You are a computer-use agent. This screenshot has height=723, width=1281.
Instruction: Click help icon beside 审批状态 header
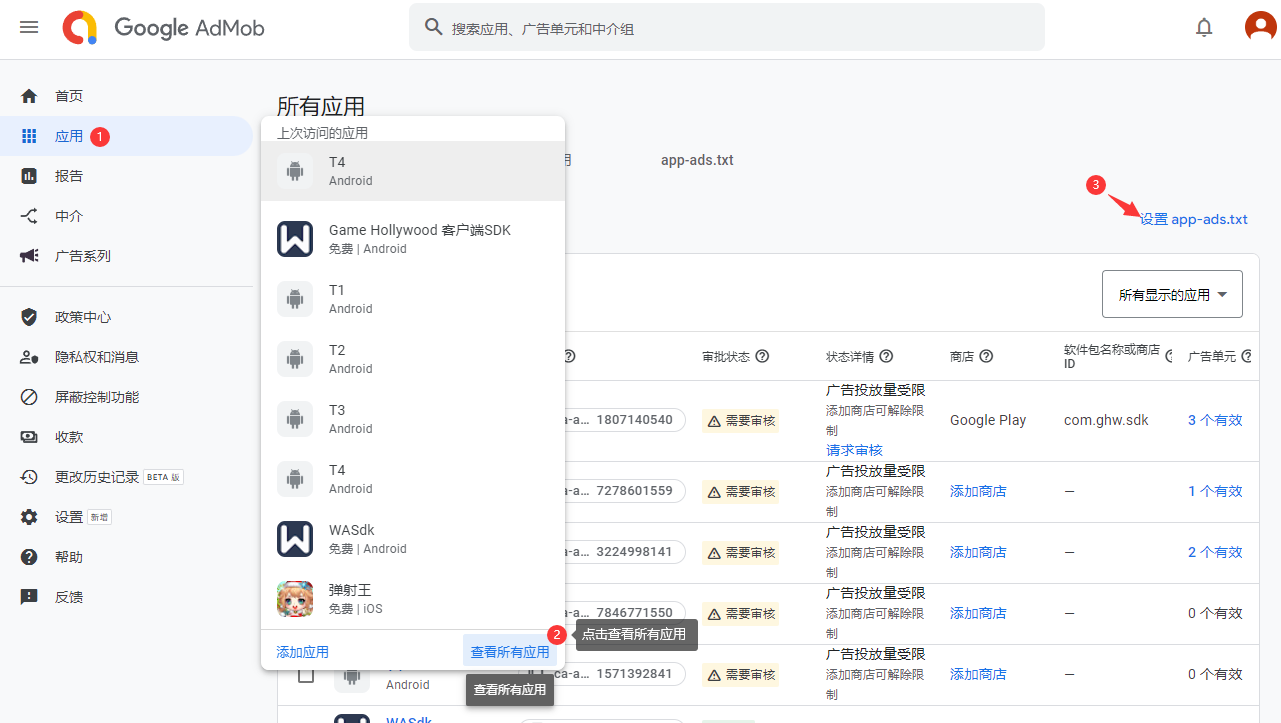(x=762, y=356)
